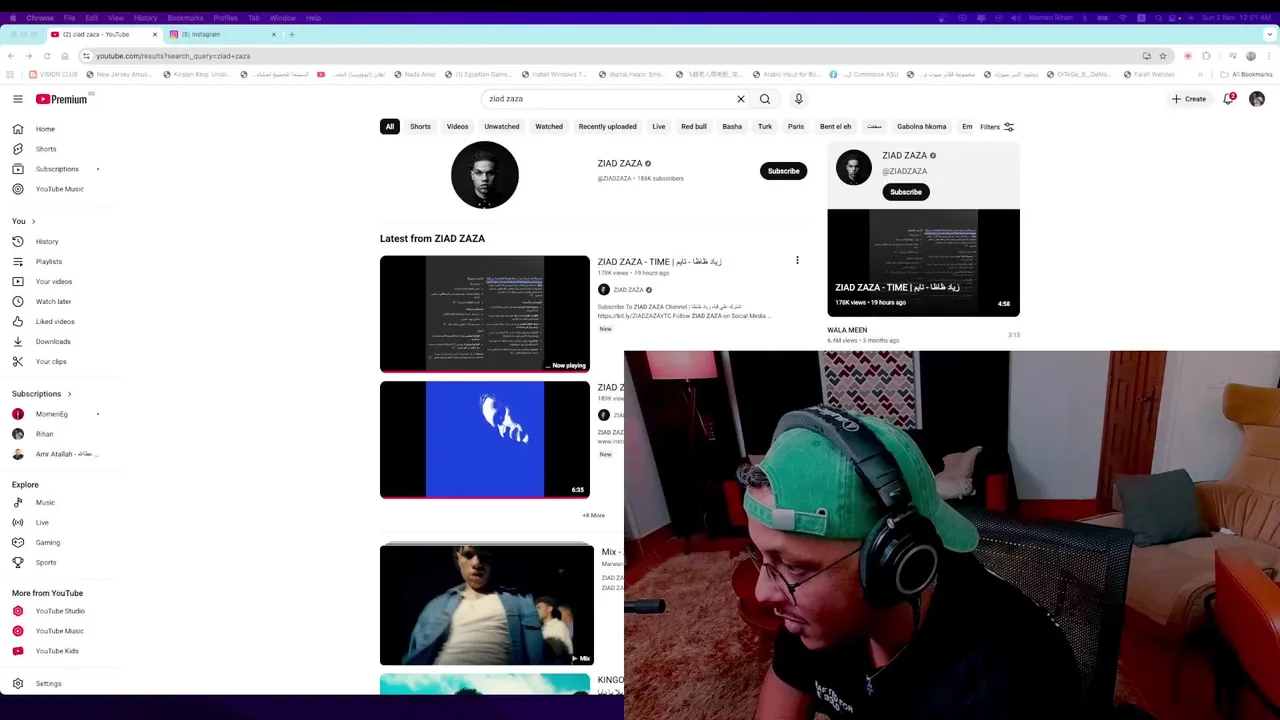The image size is (1280, 720).
Task: Click the YouTube Premium logo
Action: click(64, 99)
